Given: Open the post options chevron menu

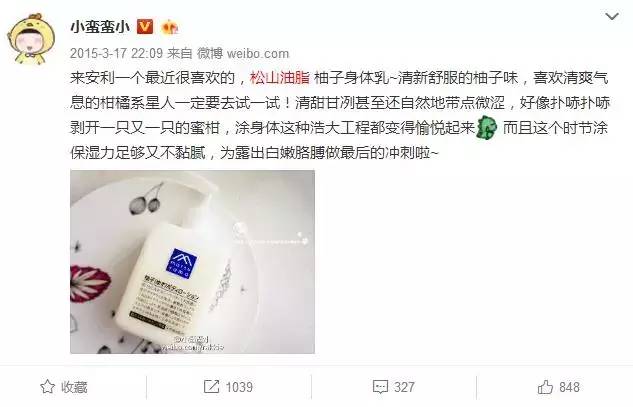Looking at the screenshot, I should [x=612, y=17].
